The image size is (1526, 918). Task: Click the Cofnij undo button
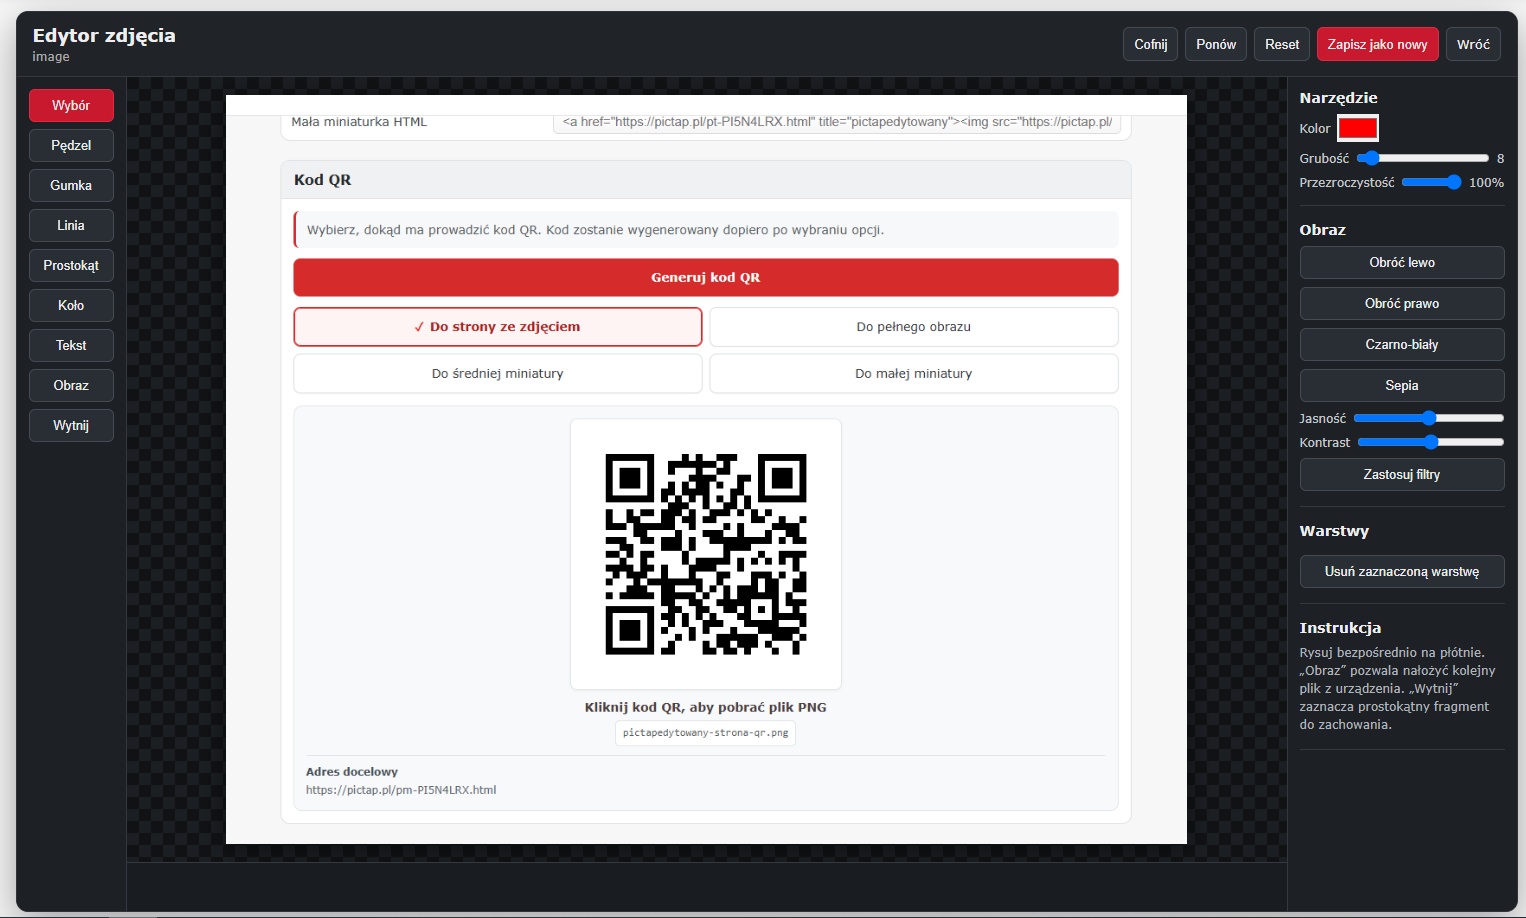1150,44
